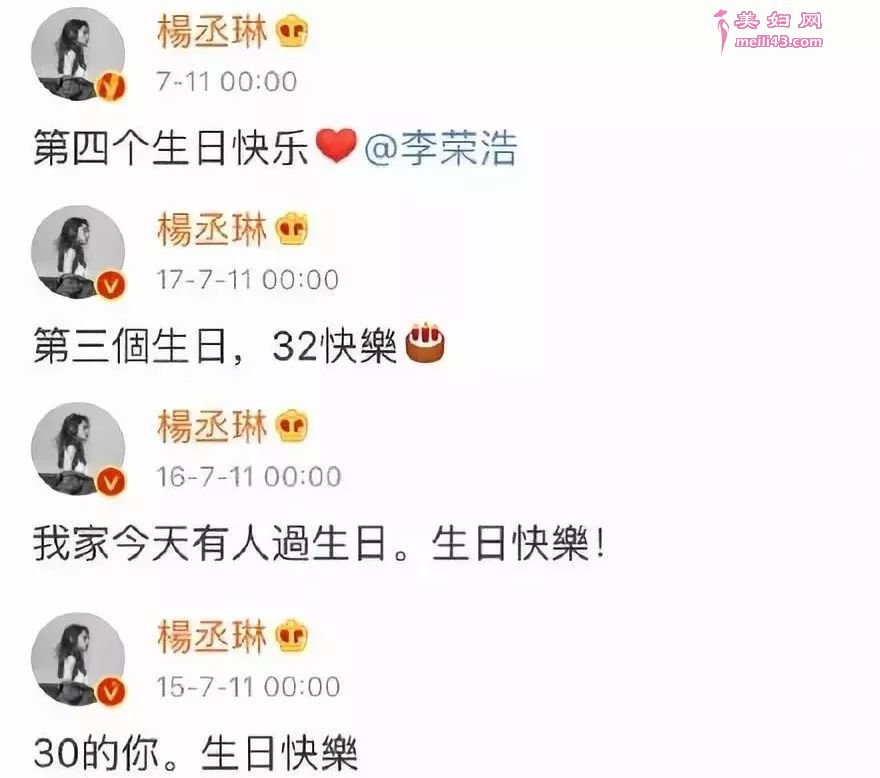Open 楊丞琳 username on 15-7-11 post
Image resolution: width=880 pixels, height=778 pixels.
[212, 636]
